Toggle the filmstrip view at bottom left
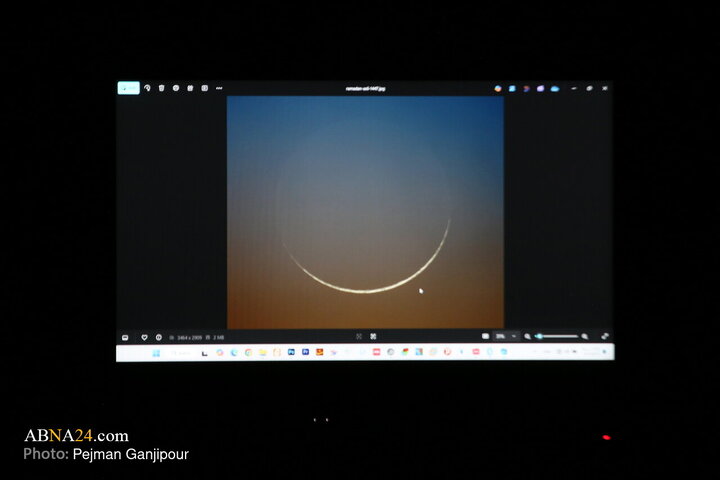 tap(126, 337)
